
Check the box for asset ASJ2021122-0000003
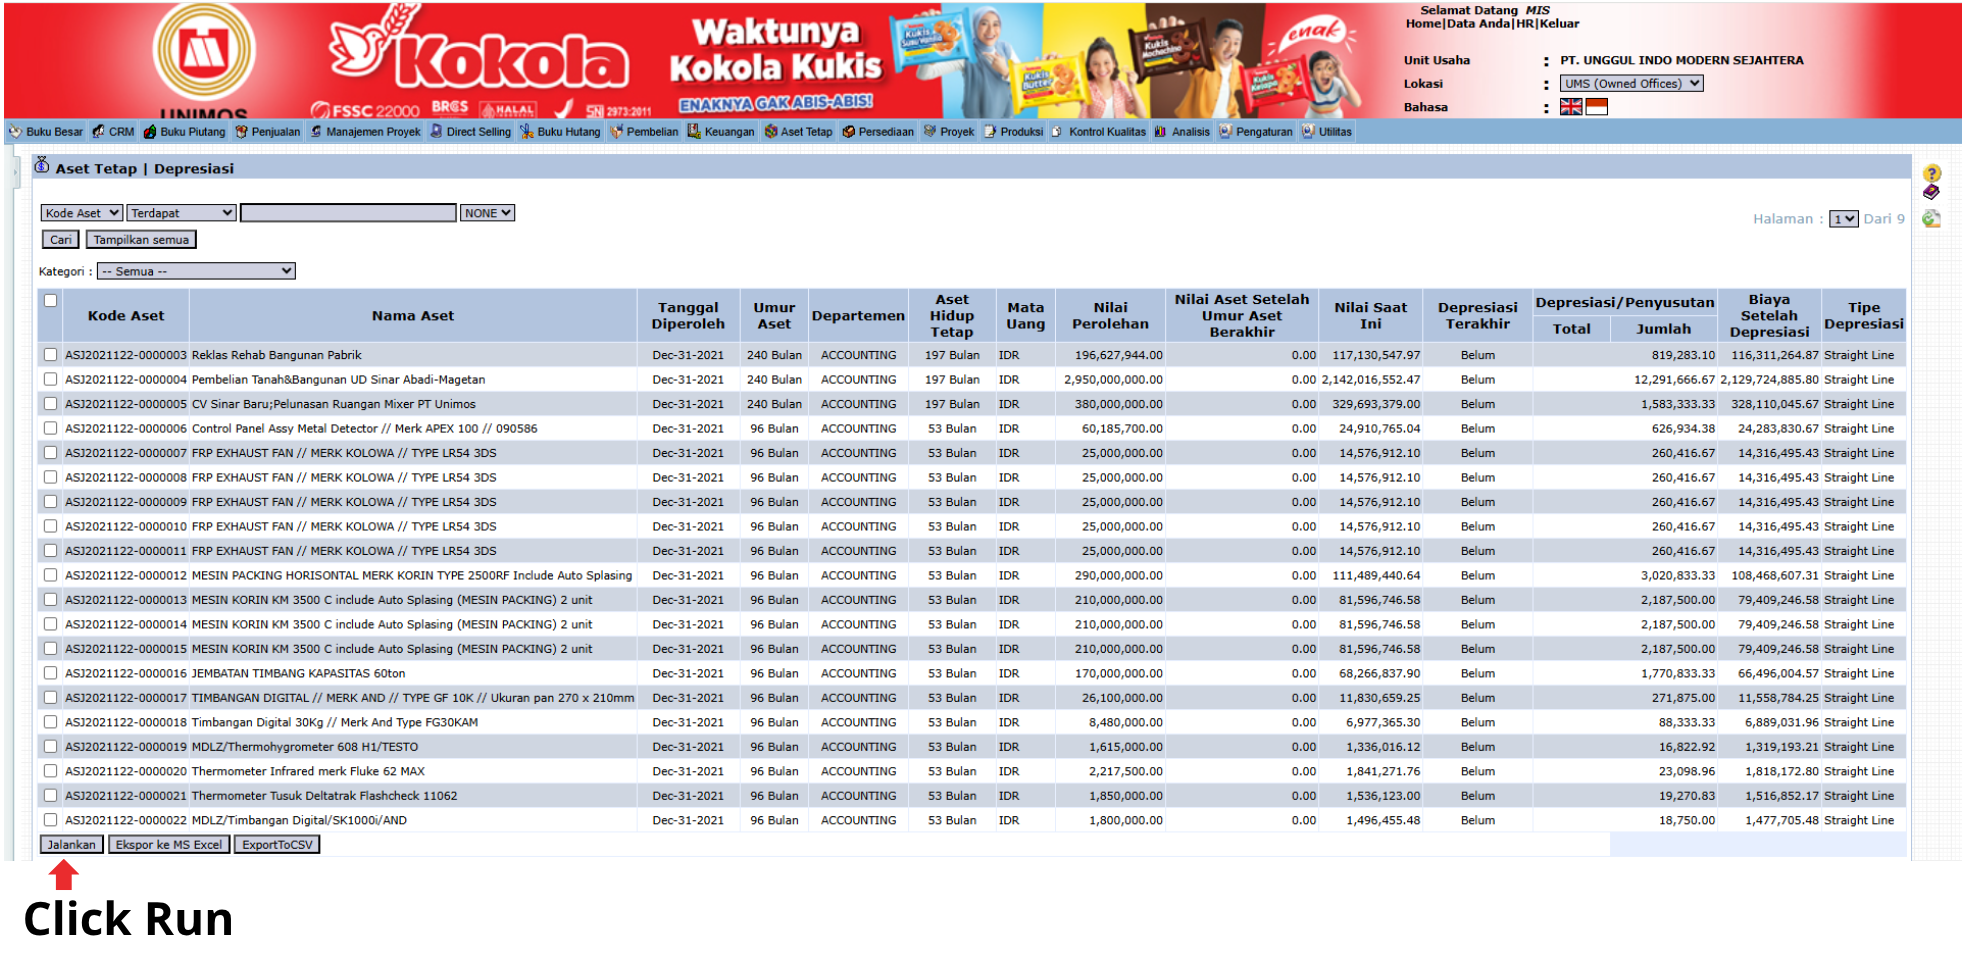click(x=50, y=355)
